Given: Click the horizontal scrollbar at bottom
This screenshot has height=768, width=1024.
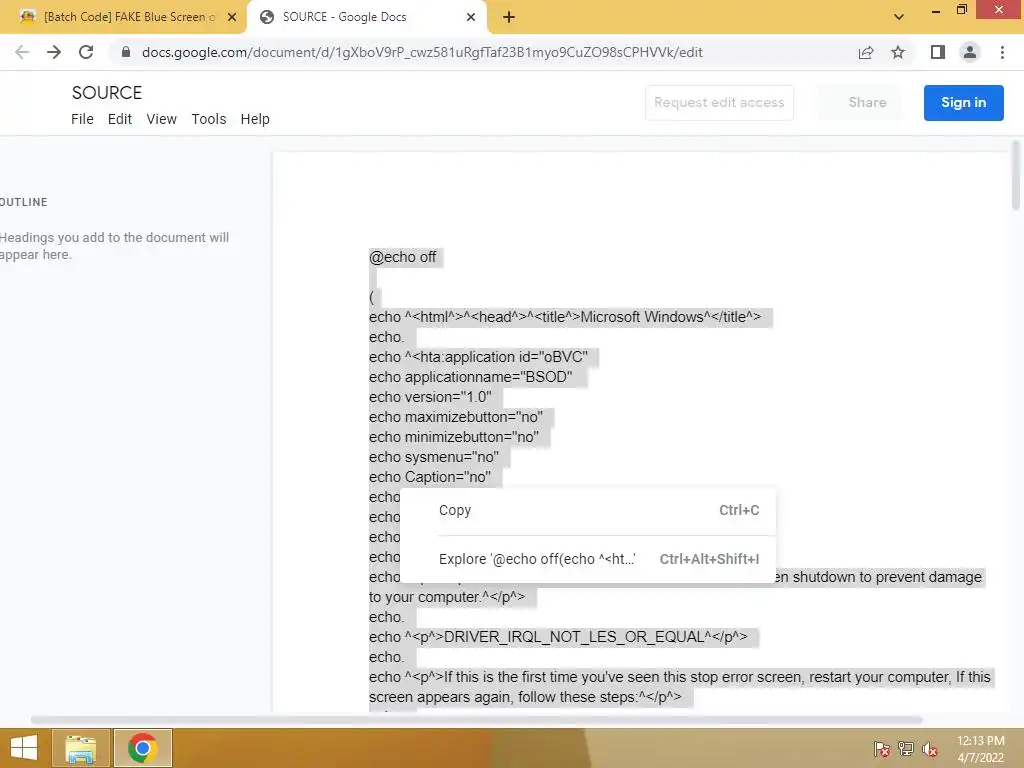Looking at the screenshot, I should point(477,720).
